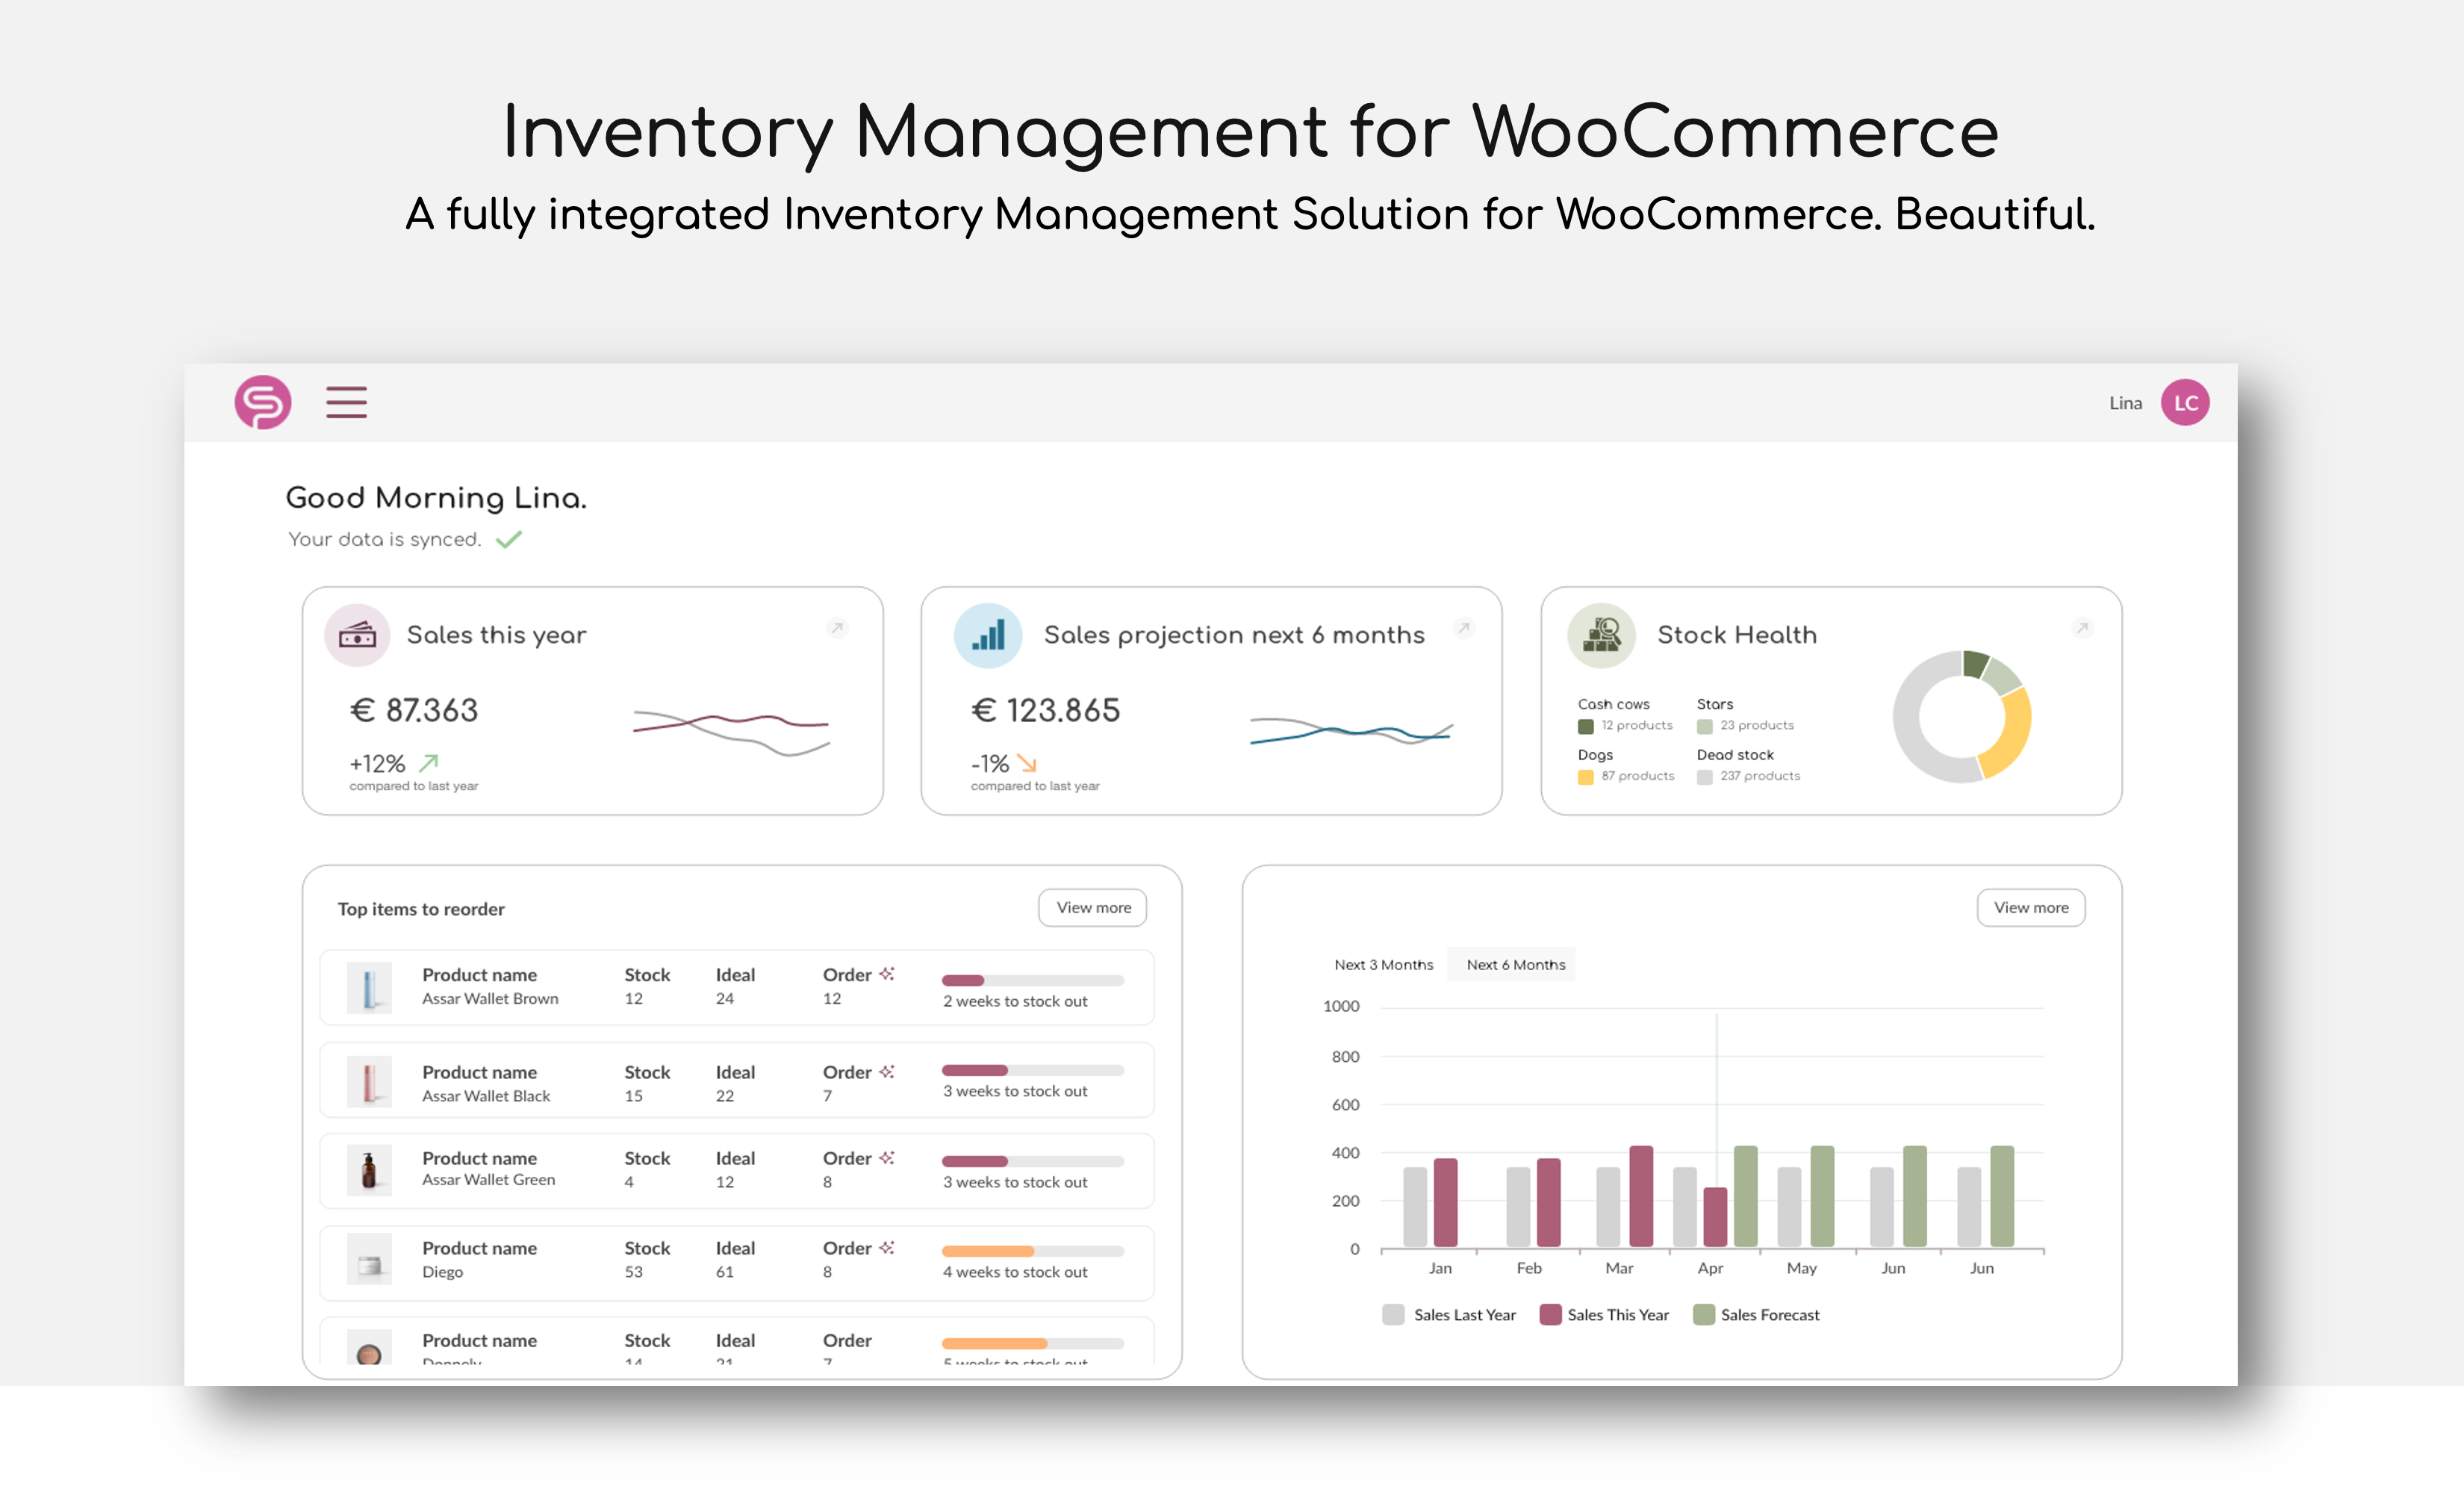Click the AI sparkle icon beside Assar Wallet Brown order
The height and width of the screenshot is (1492, 2464).
(x=886, y=972)
